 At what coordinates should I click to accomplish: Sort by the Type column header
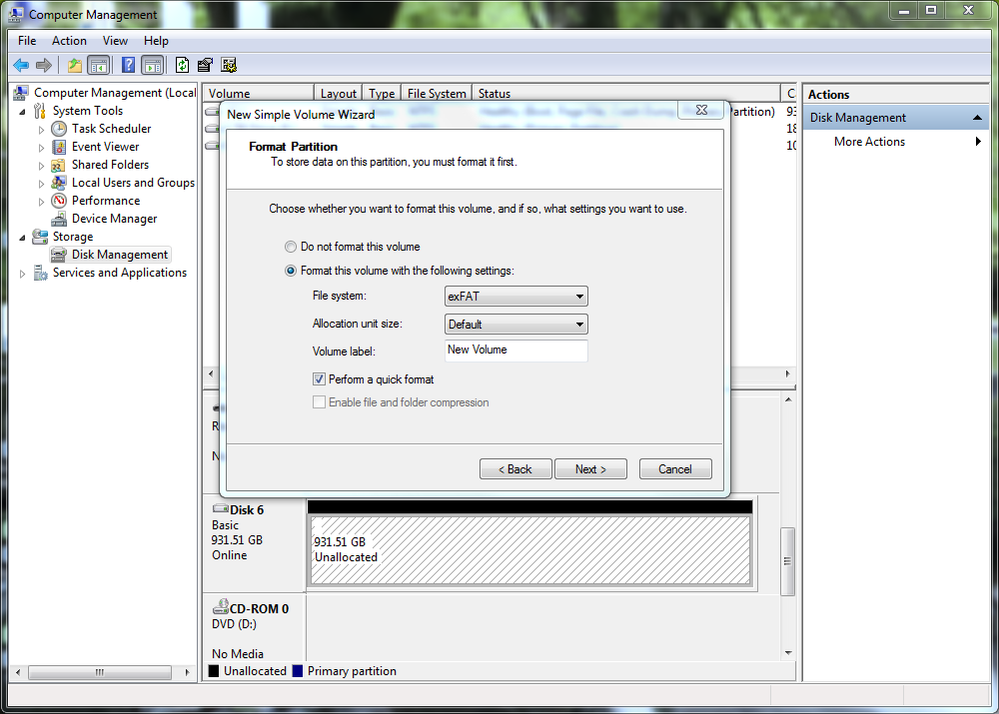point(382,94)
